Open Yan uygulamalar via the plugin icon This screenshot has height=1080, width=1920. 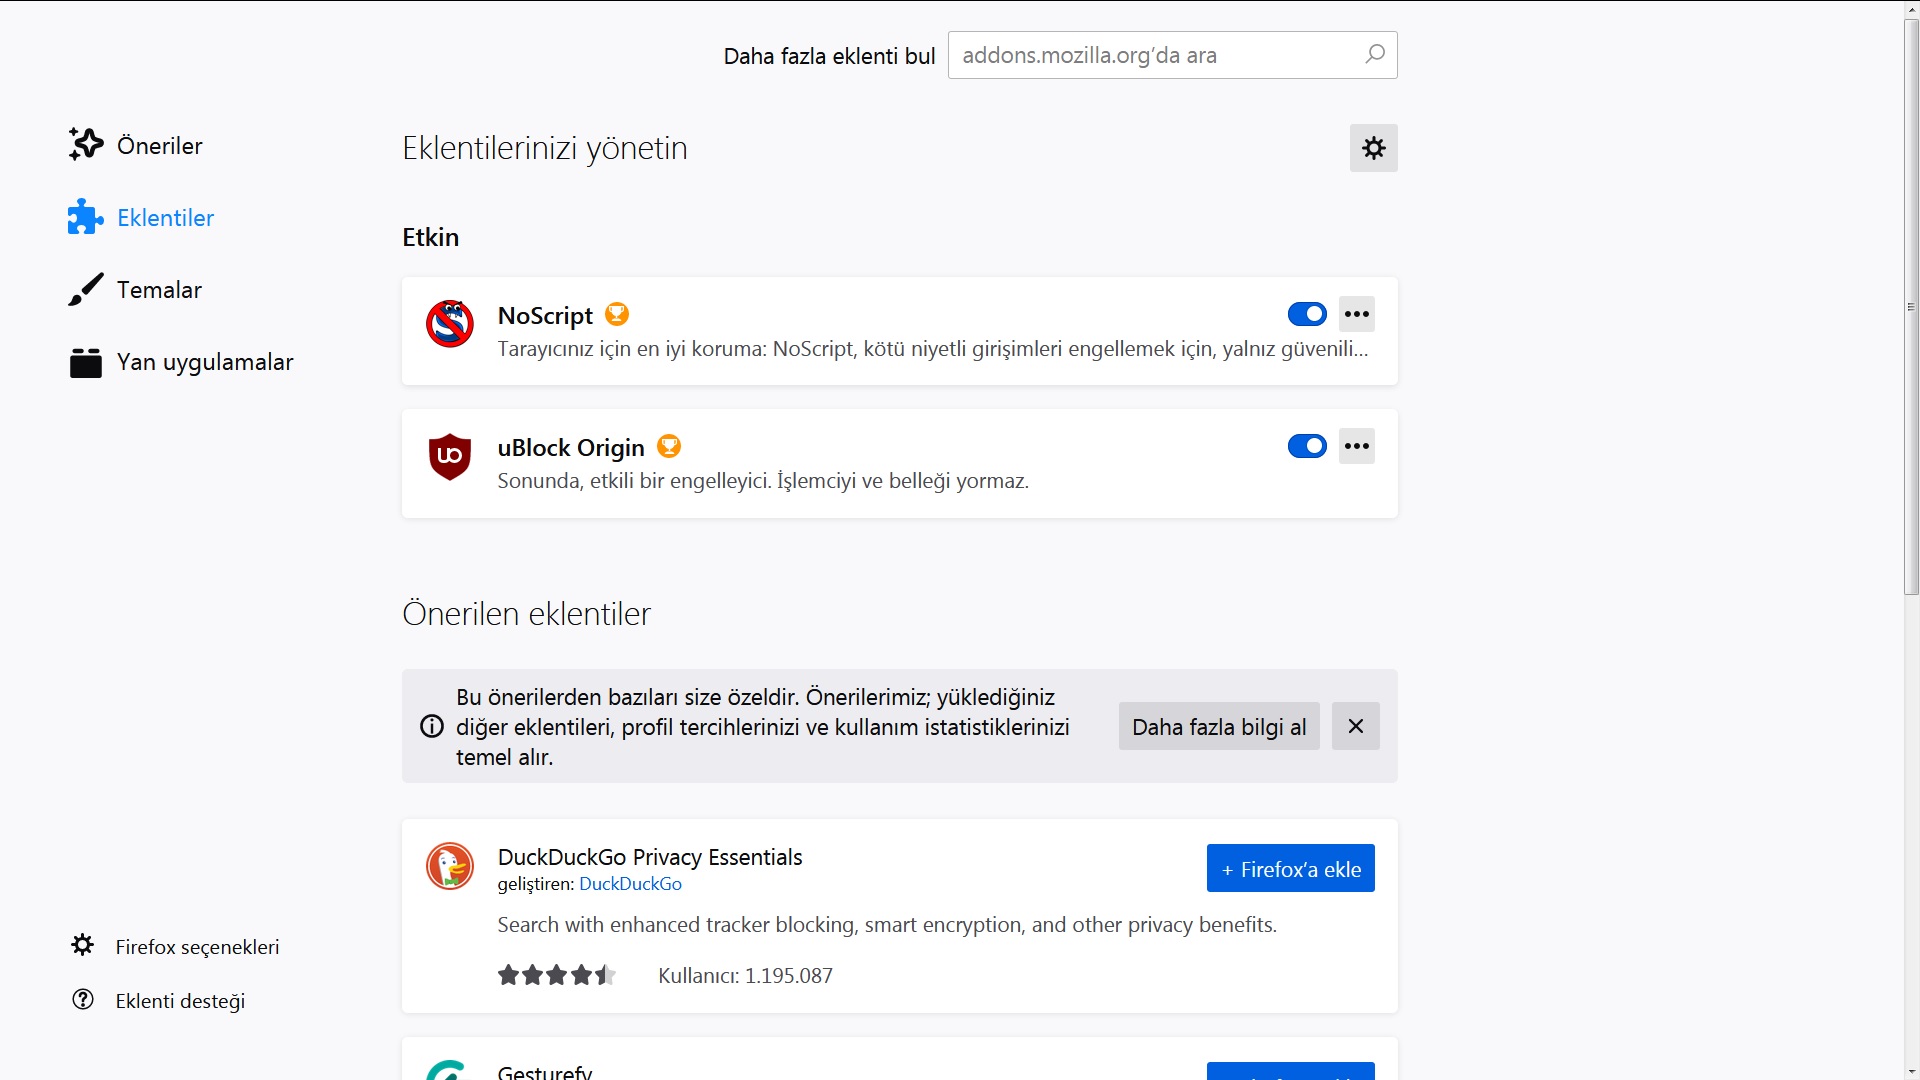(x=86, y=362)
